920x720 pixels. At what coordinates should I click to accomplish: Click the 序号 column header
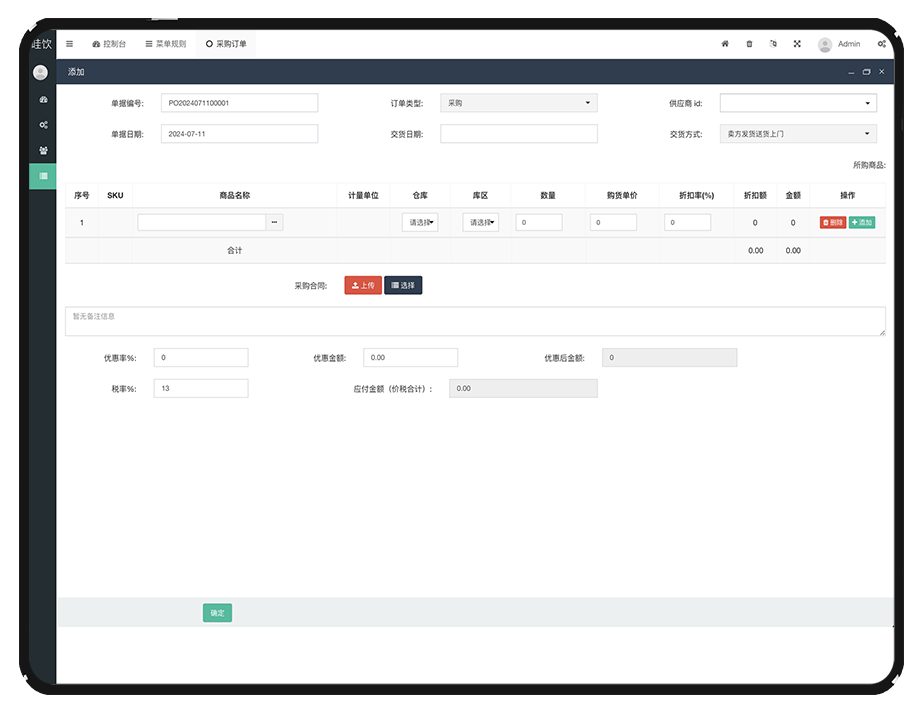(x=82, y=195)
